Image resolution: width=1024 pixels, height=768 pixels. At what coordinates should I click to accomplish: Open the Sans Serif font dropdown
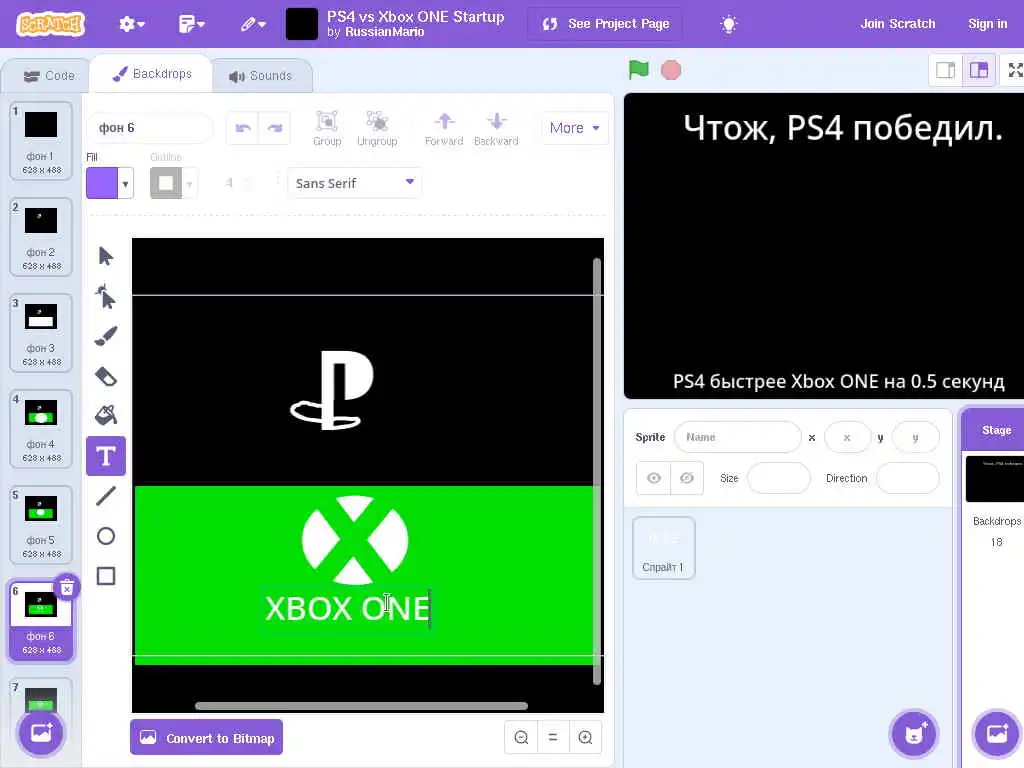(355, 183)
